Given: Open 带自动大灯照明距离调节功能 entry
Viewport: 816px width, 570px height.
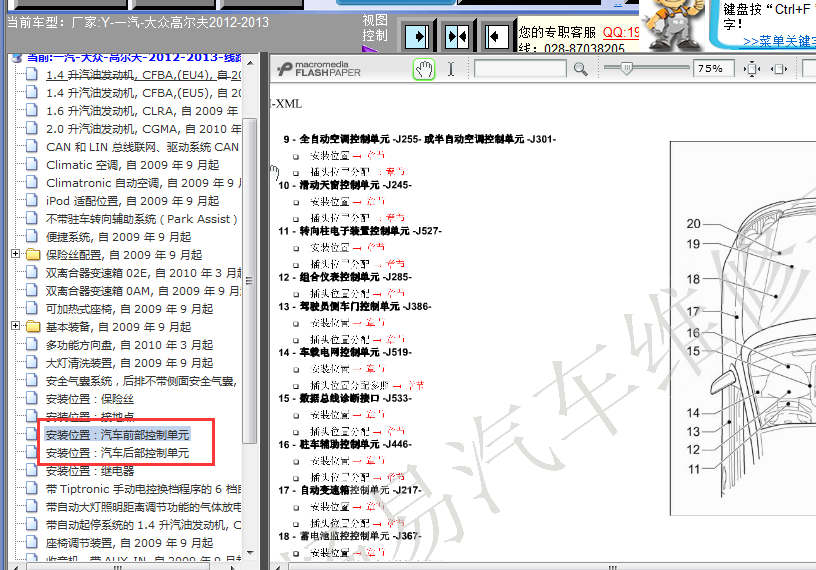Looking at the screenshot, I should click(x=144, y=507).
